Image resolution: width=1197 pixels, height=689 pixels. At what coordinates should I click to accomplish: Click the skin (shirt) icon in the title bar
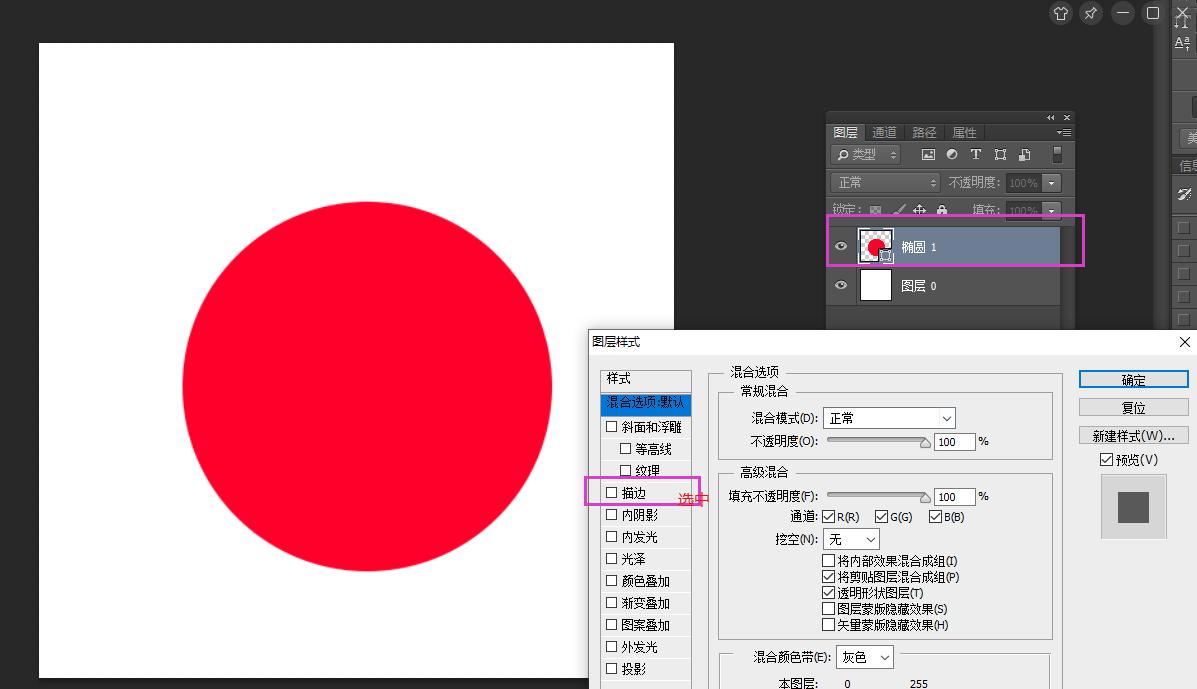click(x=1061, y=14)
